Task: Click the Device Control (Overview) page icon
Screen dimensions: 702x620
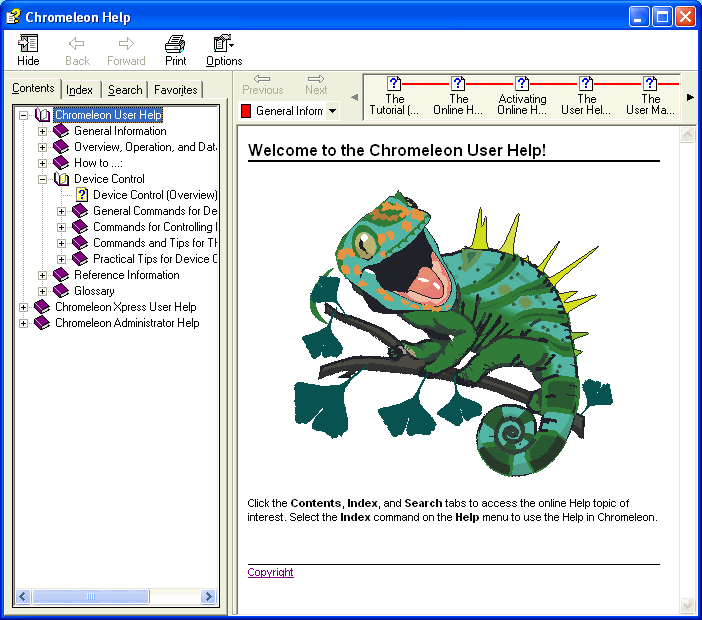Action: (x=81, y=195)
